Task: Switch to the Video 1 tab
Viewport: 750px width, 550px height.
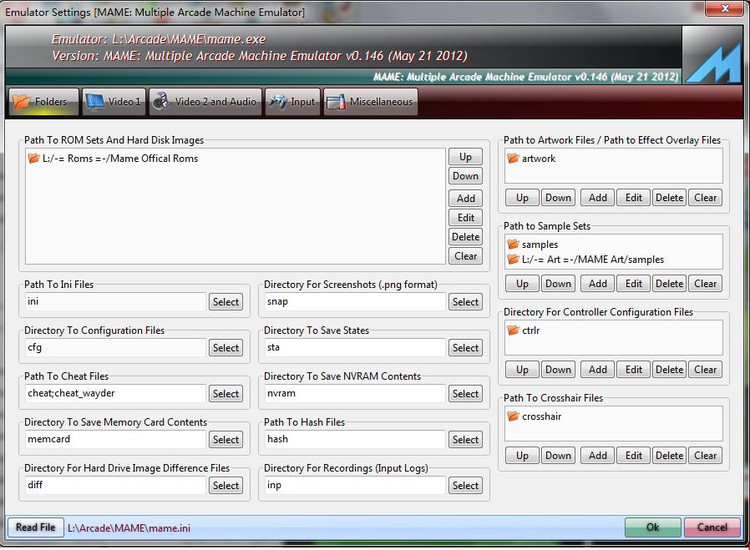Action: pos(113,101)
